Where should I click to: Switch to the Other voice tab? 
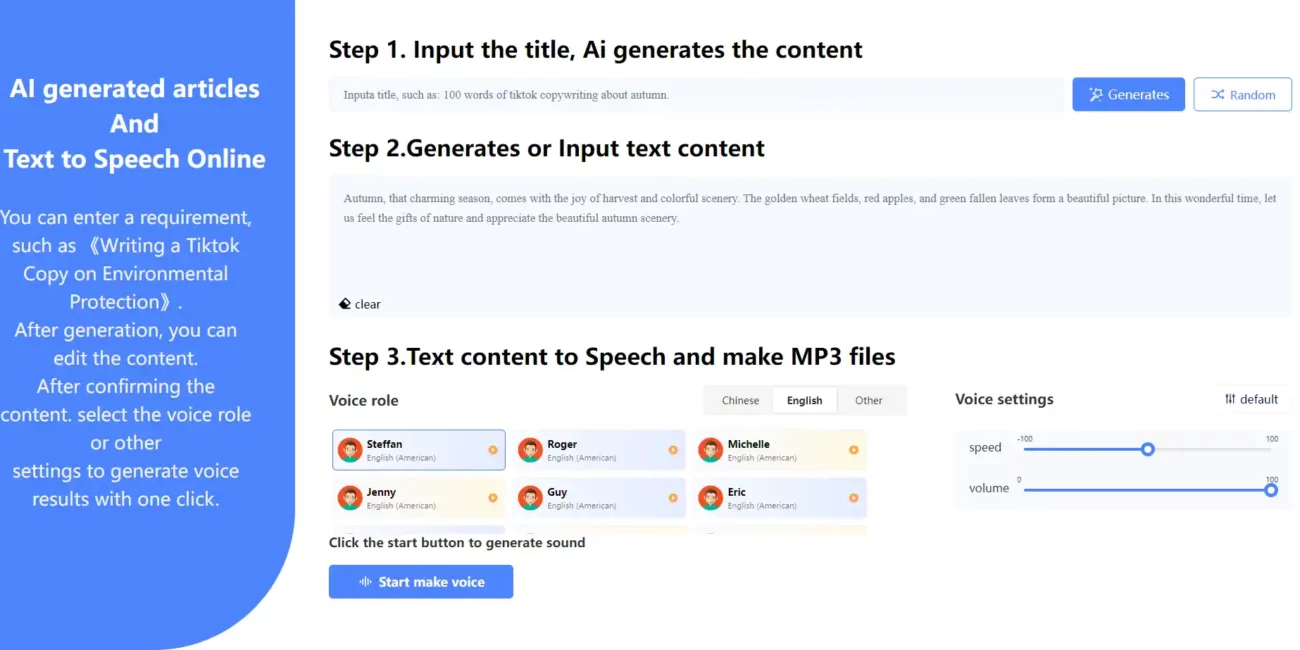(x=869, y=400)
